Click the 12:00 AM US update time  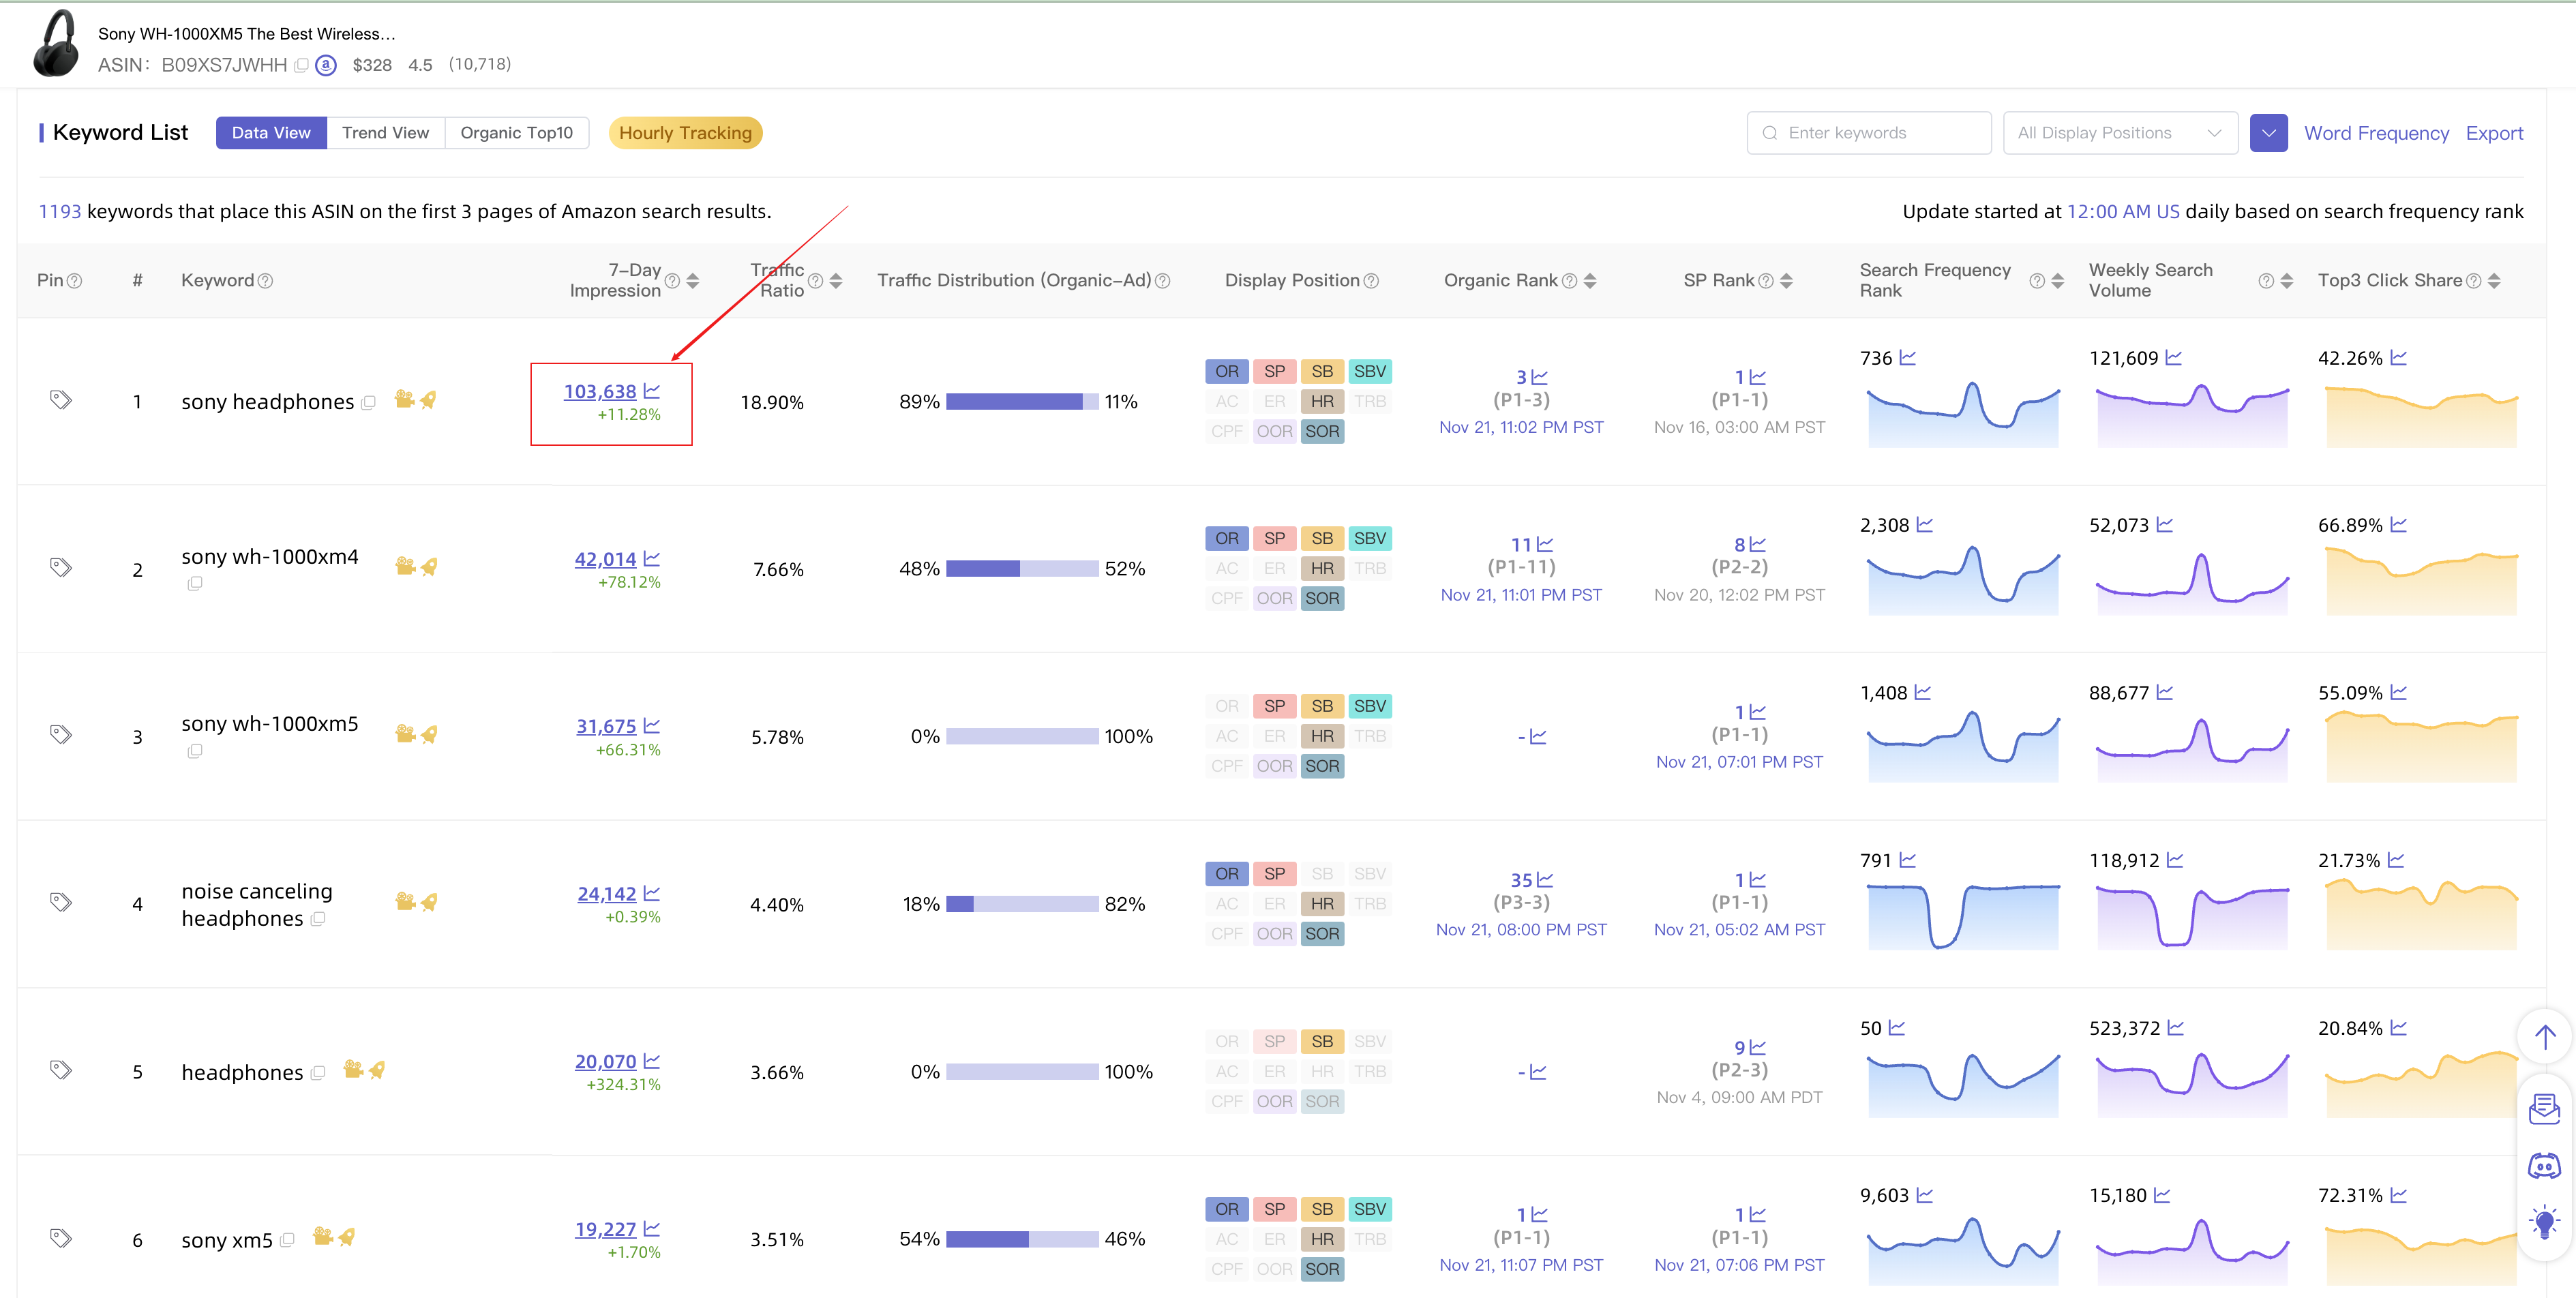(2123, 212)
